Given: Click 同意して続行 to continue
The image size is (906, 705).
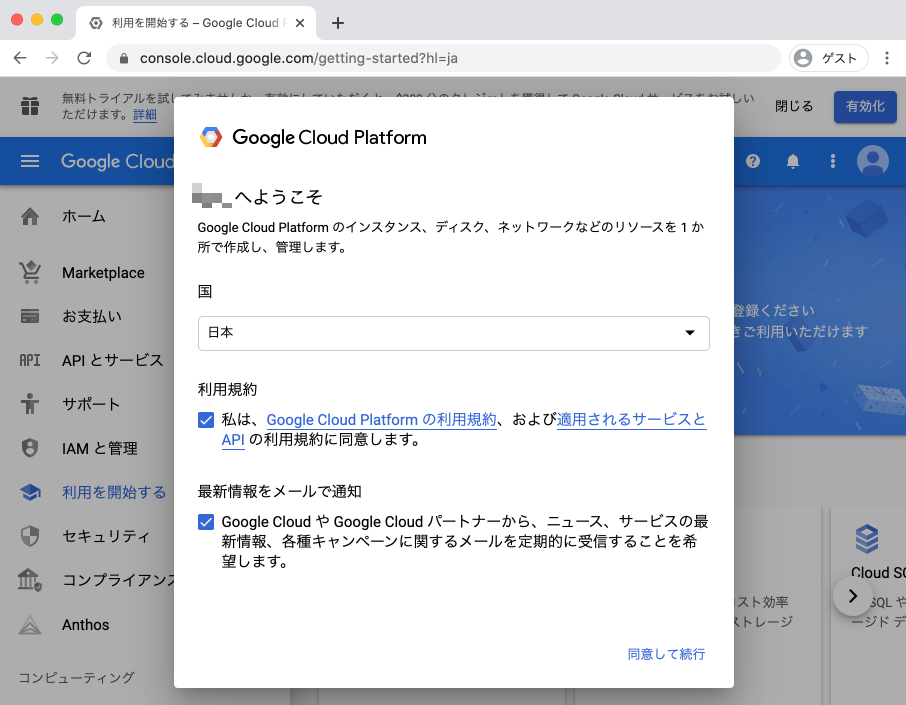Looking at the screenshot, I should point(666,654).
